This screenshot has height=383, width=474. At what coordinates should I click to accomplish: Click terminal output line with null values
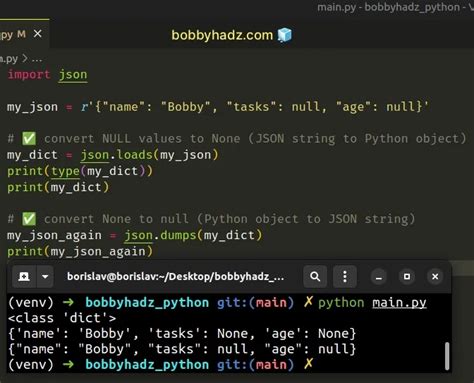(x=182, y=349)
